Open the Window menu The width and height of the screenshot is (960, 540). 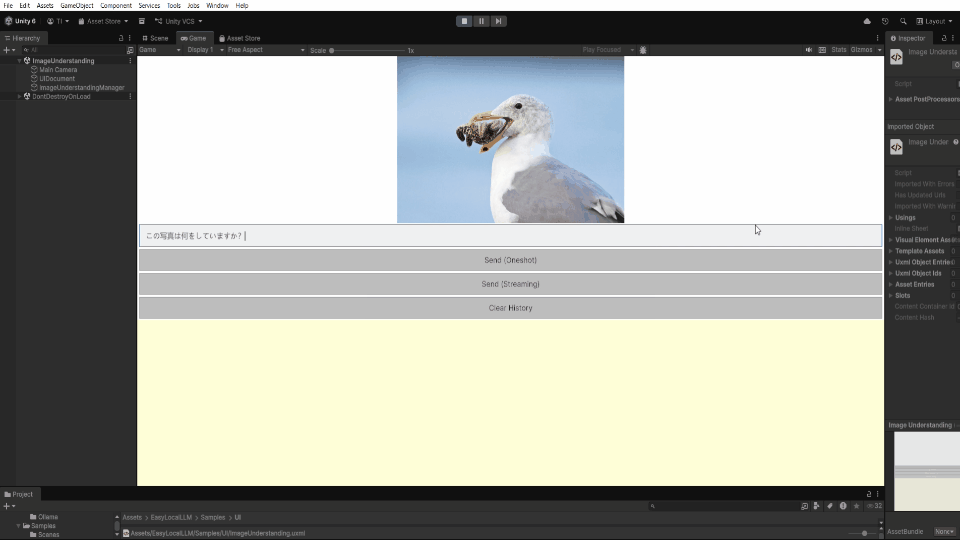[217, 6]
